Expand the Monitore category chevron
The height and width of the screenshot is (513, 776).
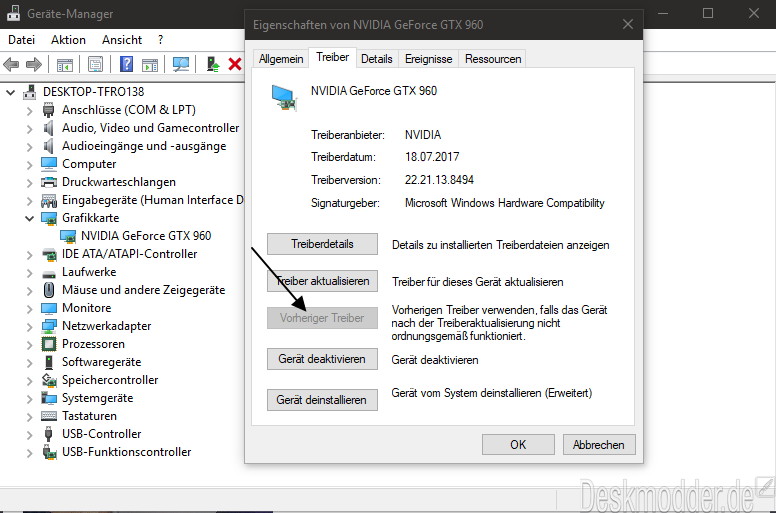(30, 309)
